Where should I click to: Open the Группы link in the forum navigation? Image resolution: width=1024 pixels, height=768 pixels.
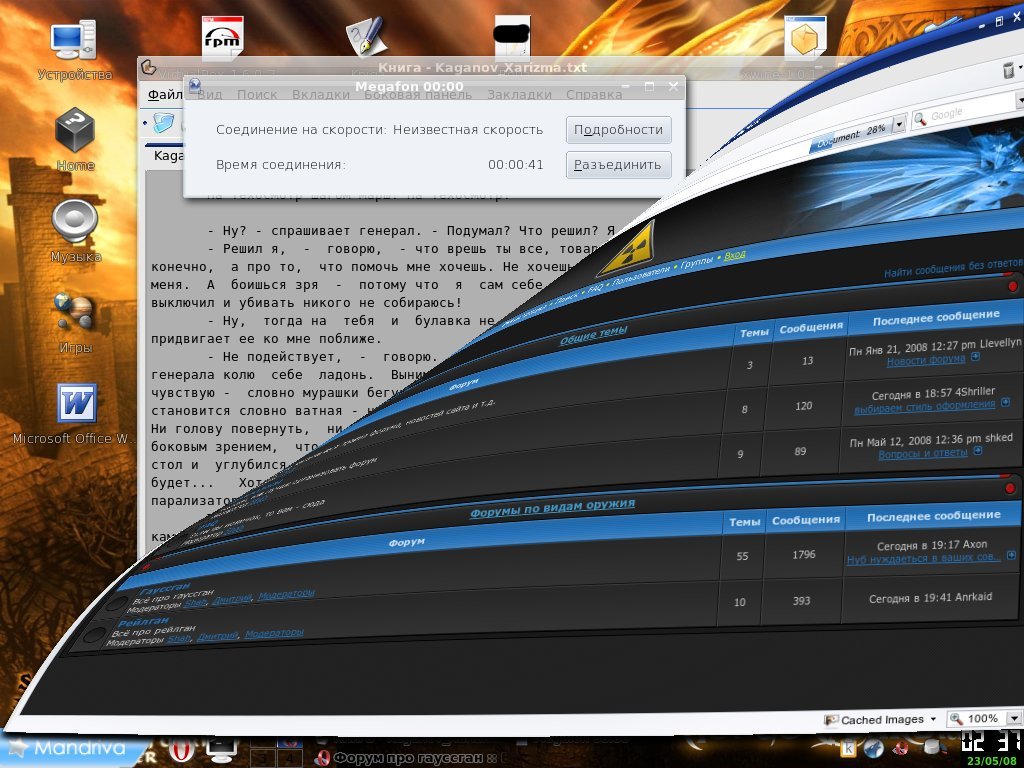tap(696, 264)
